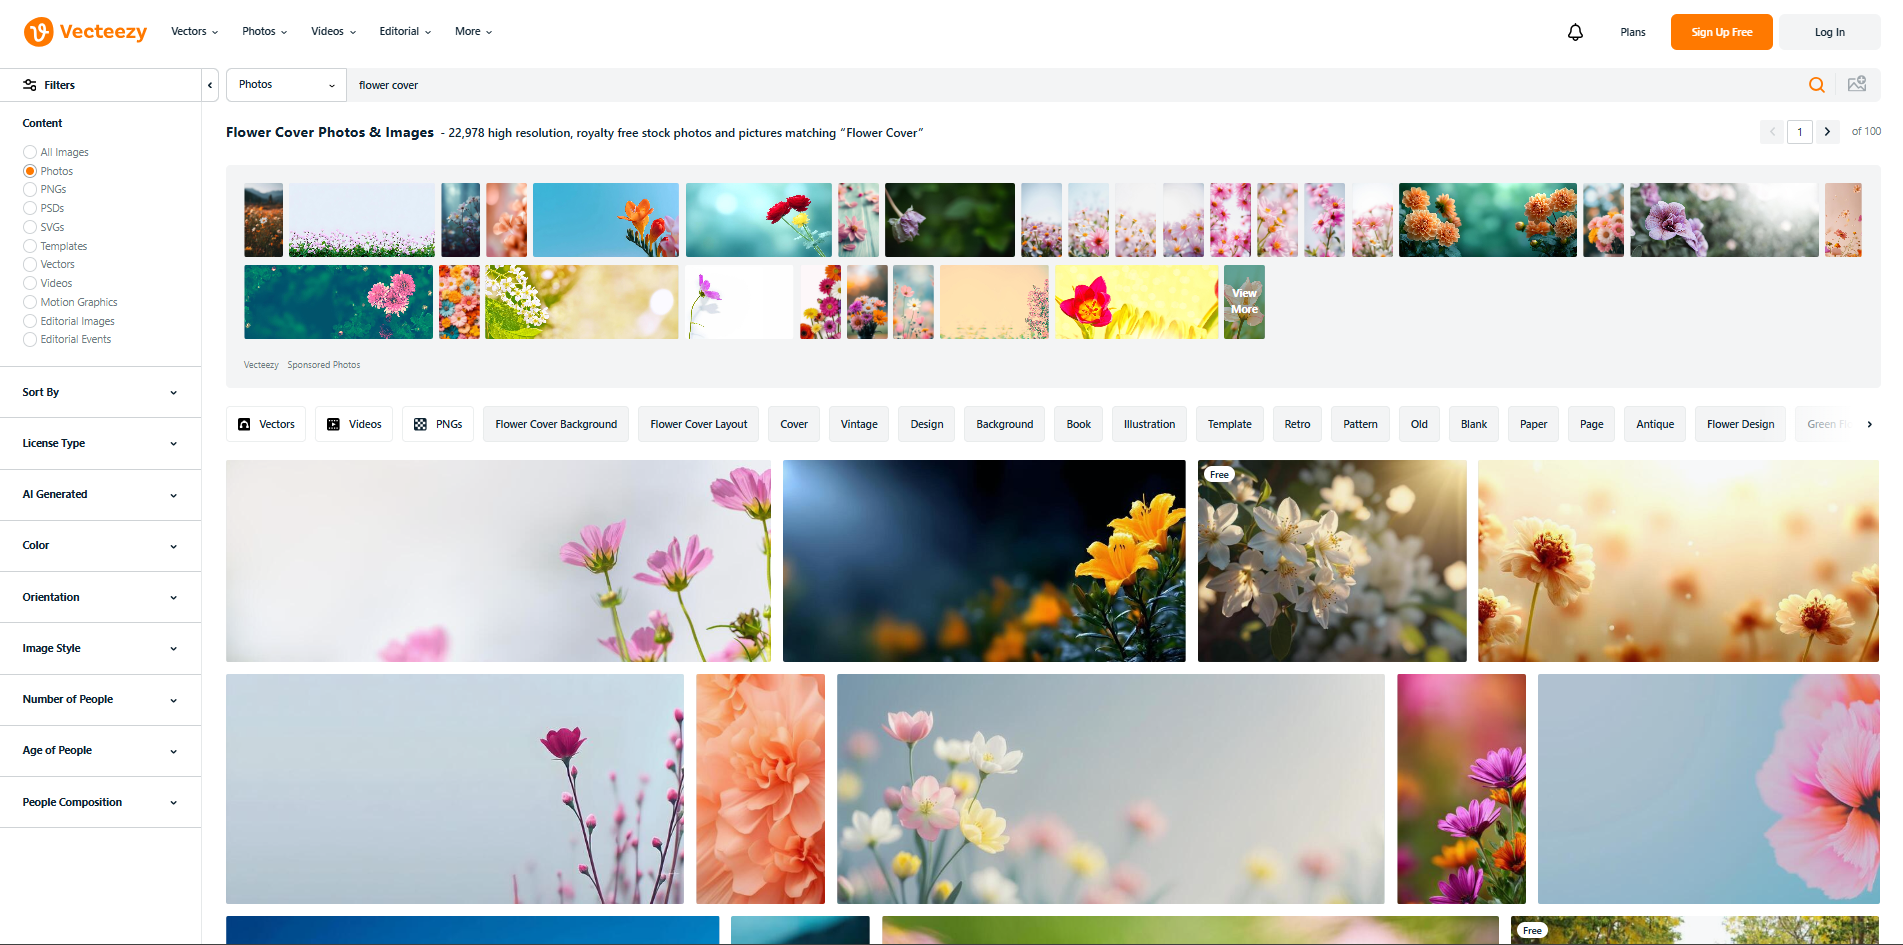Expand the Color filter section
The width and height of the screenshot is (1903, 945).
tap(100, 545)
